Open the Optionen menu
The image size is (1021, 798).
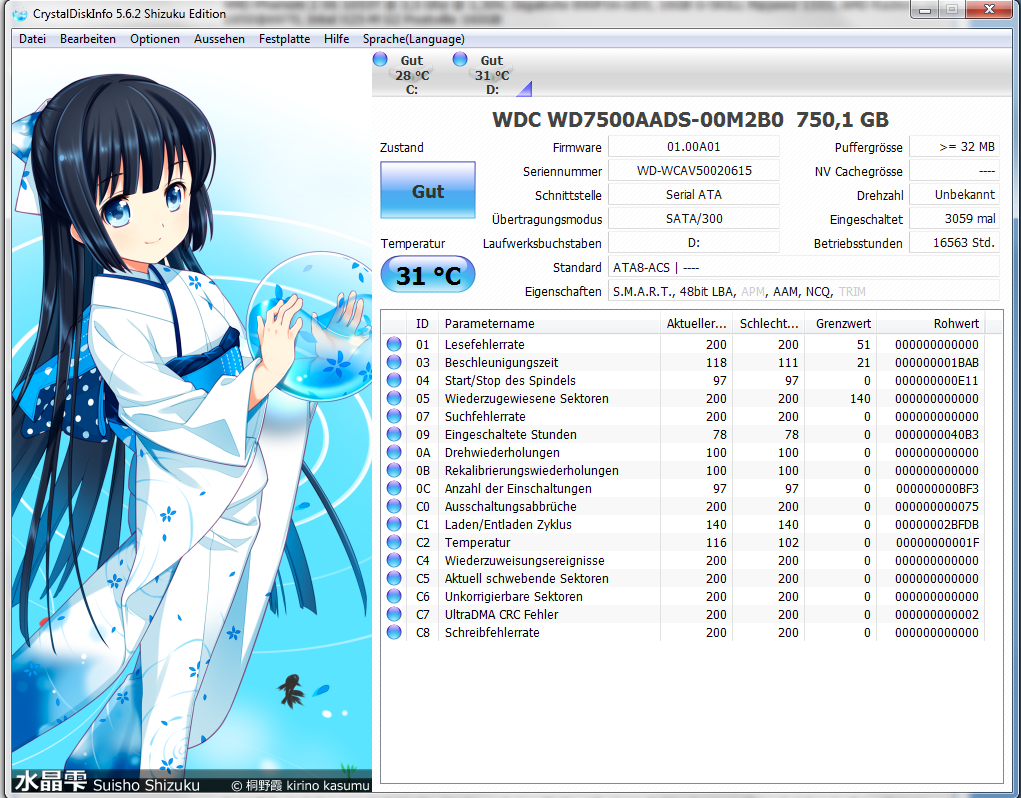(x=154, y=39)
